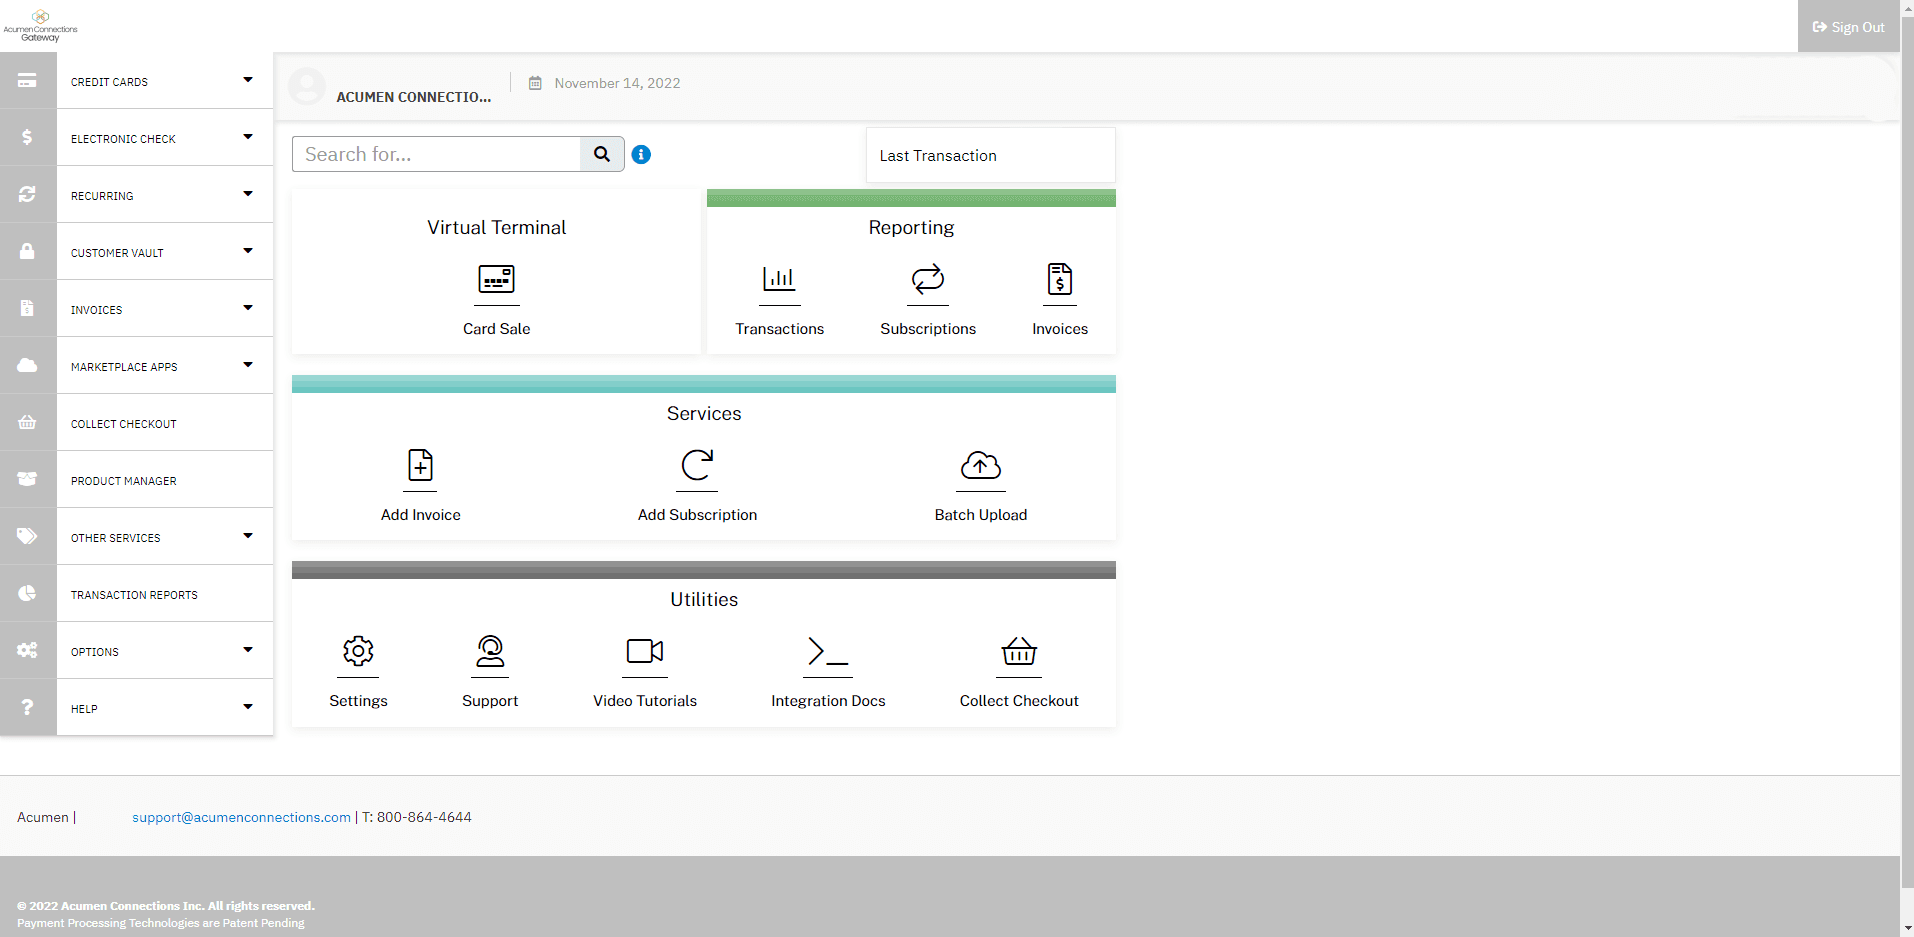Expand the Customer Vault menu arrow

point(248,251)
